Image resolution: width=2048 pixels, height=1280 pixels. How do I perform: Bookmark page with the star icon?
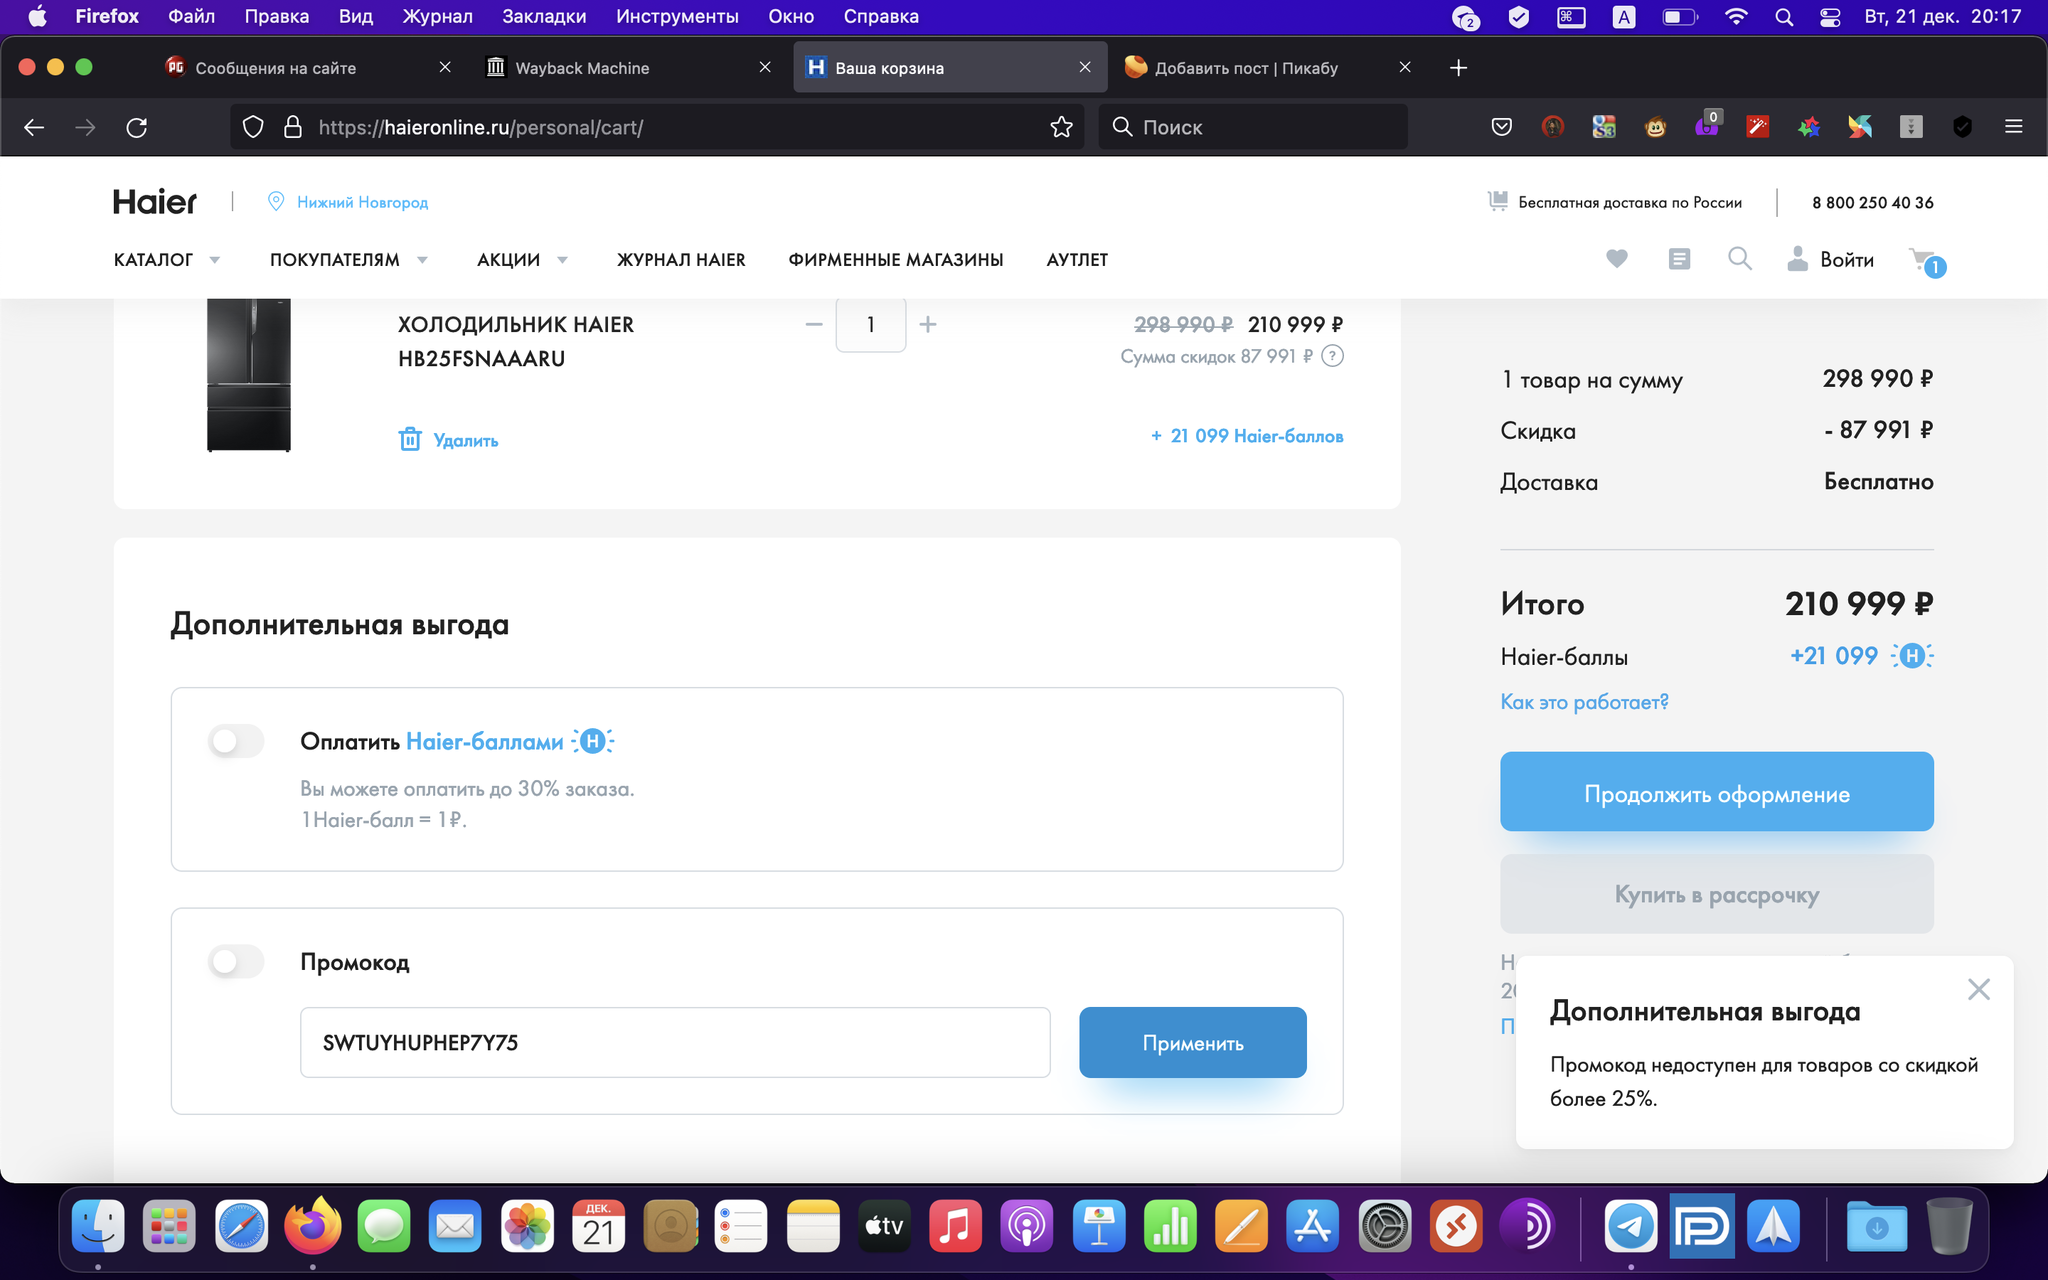tap(1061, 127)
